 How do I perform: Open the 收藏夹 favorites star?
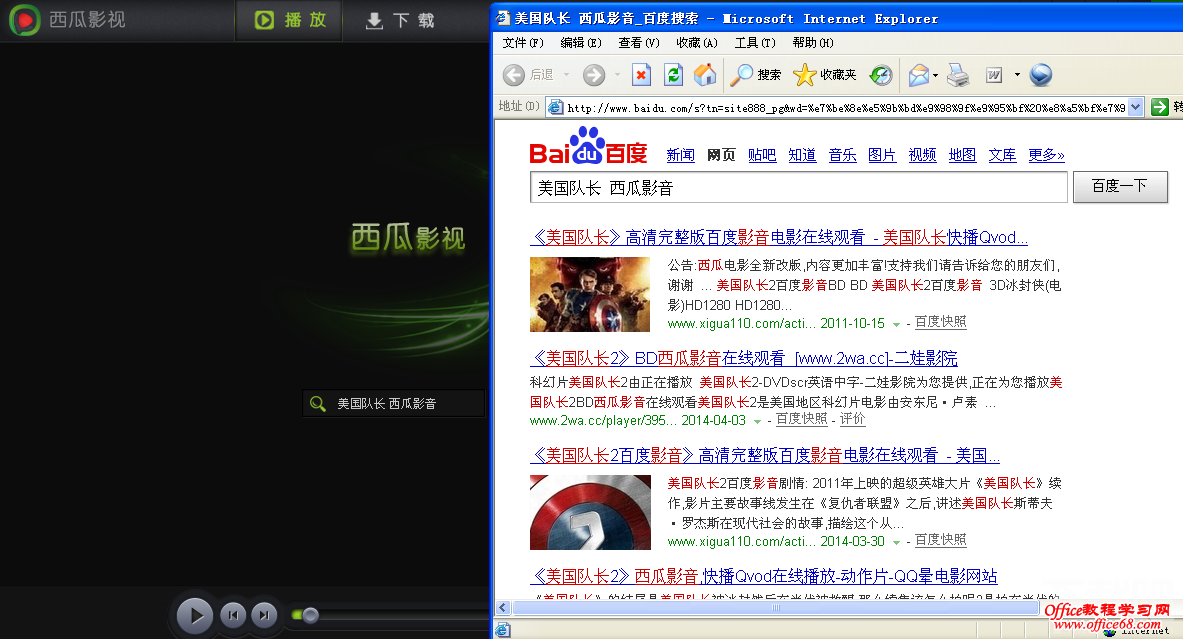pyautogui.click(x=825, y=75)
